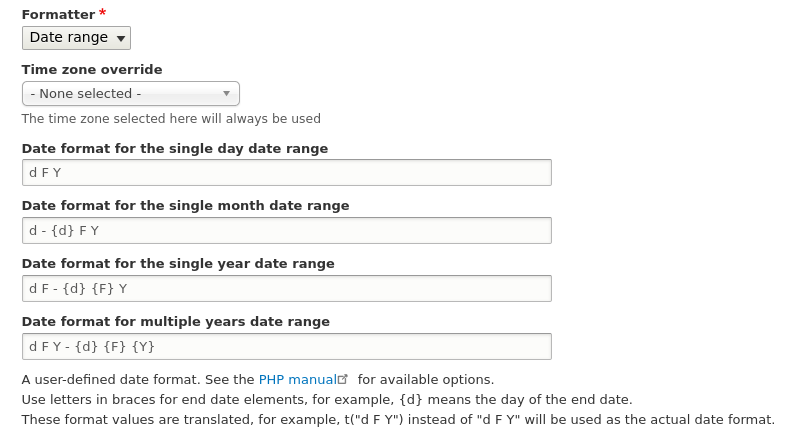This screenshot has height=434, width=796.
Task: Click the "Use letters in braces" hint line
Action: click(326, 400)
